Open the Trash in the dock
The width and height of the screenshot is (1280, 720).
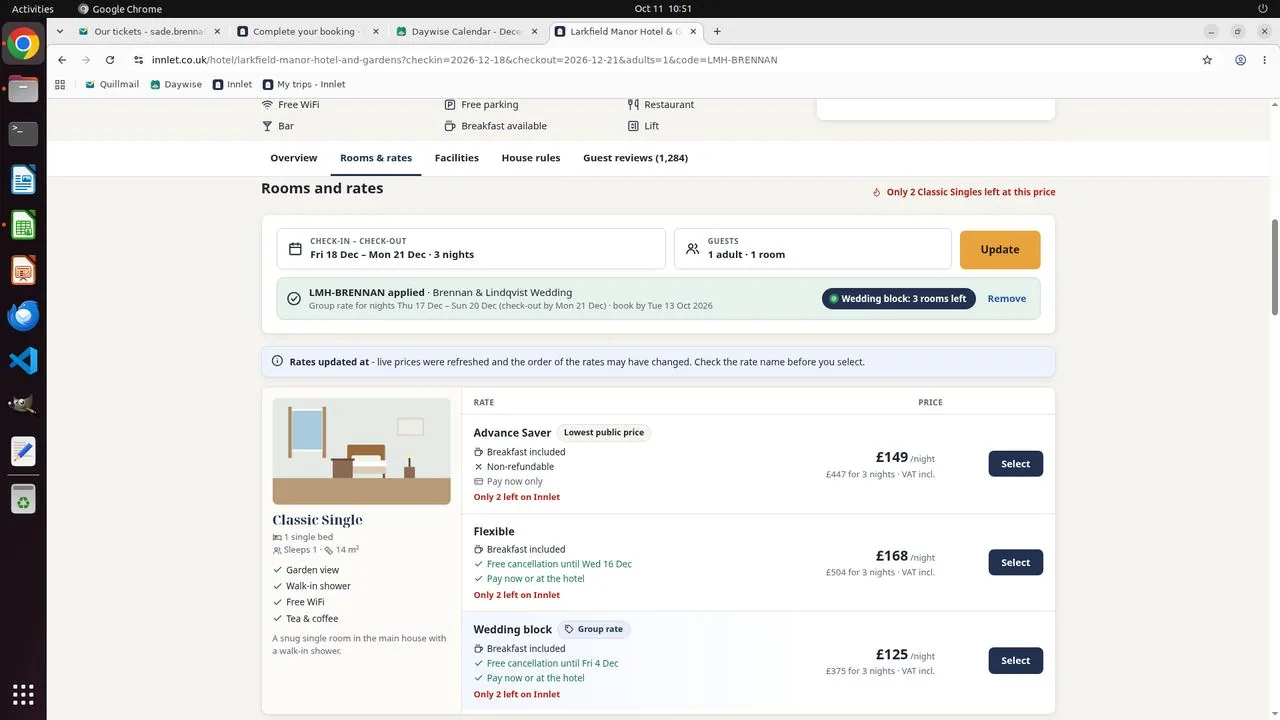tap(23, 498)
